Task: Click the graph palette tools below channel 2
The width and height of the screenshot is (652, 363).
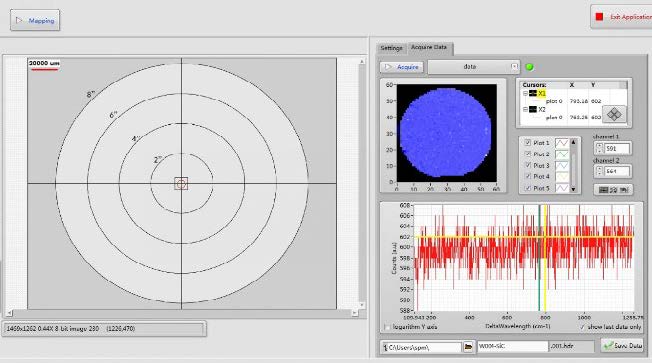Action: 613,190
